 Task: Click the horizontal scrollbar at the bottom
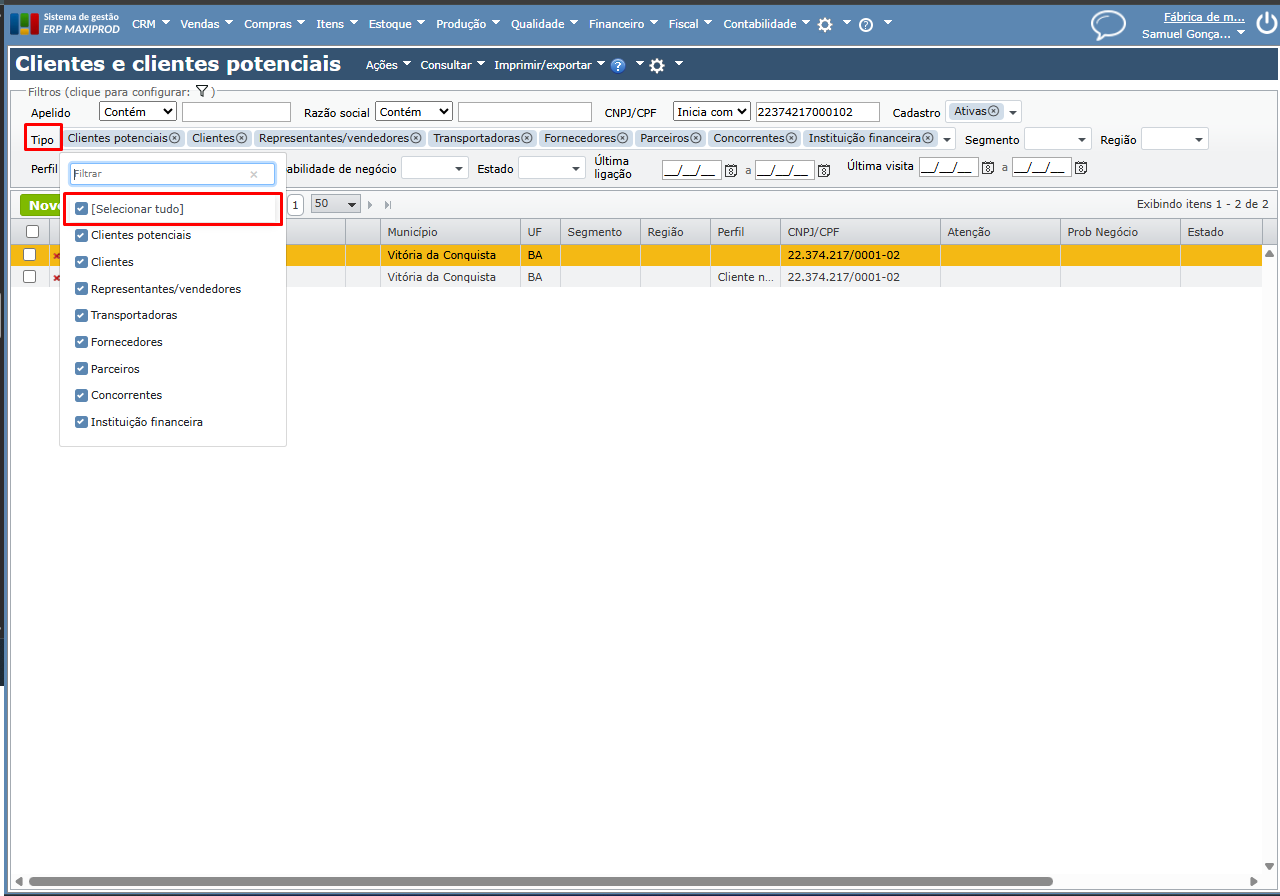[x=540, y=882]
